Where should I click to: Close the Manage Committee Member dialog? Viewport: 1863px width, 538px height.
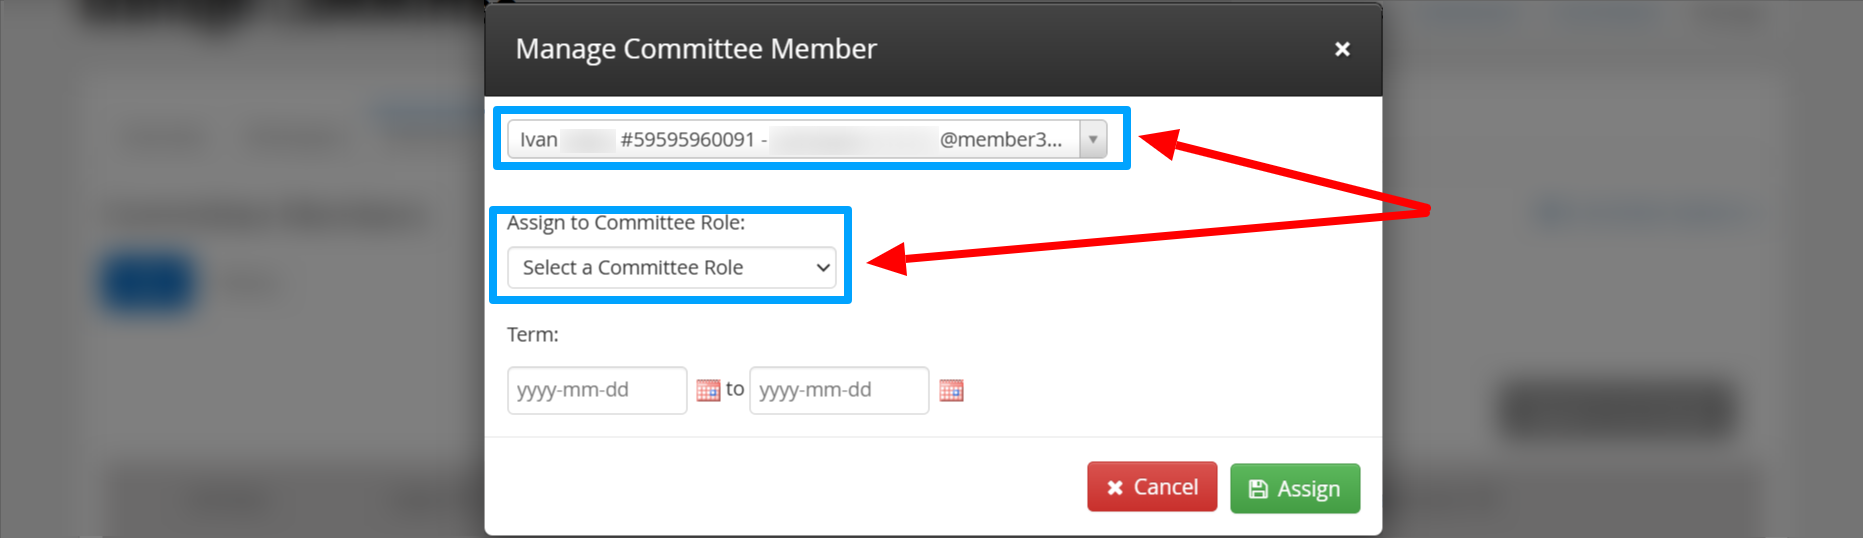(1342, 49)
